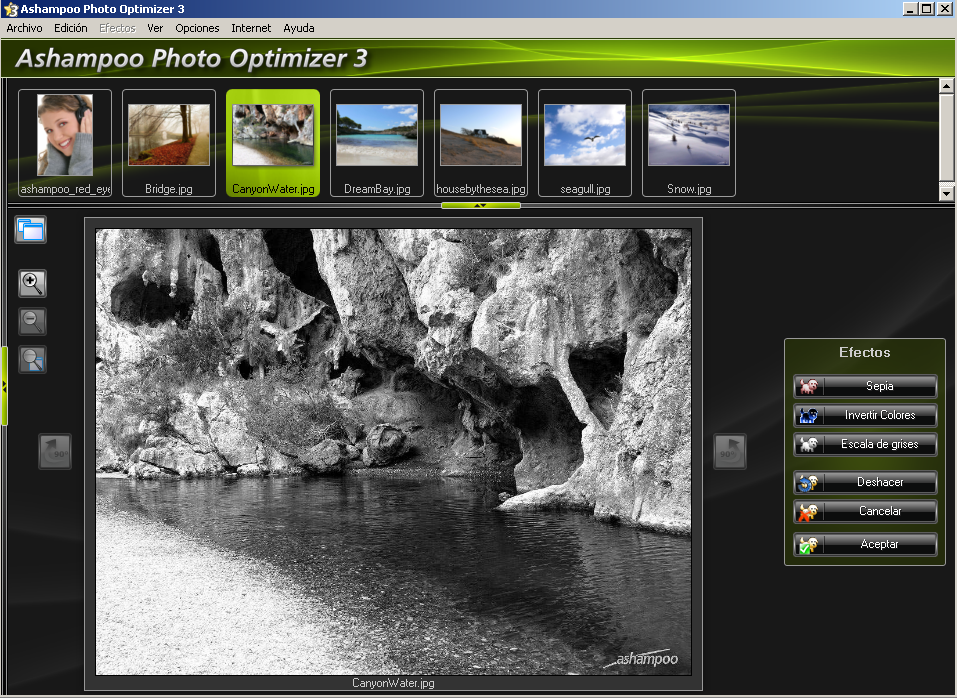The height and width of the screenshot is (698, 957).
Task: Click the Cancelar button
Action: point(865,512)
